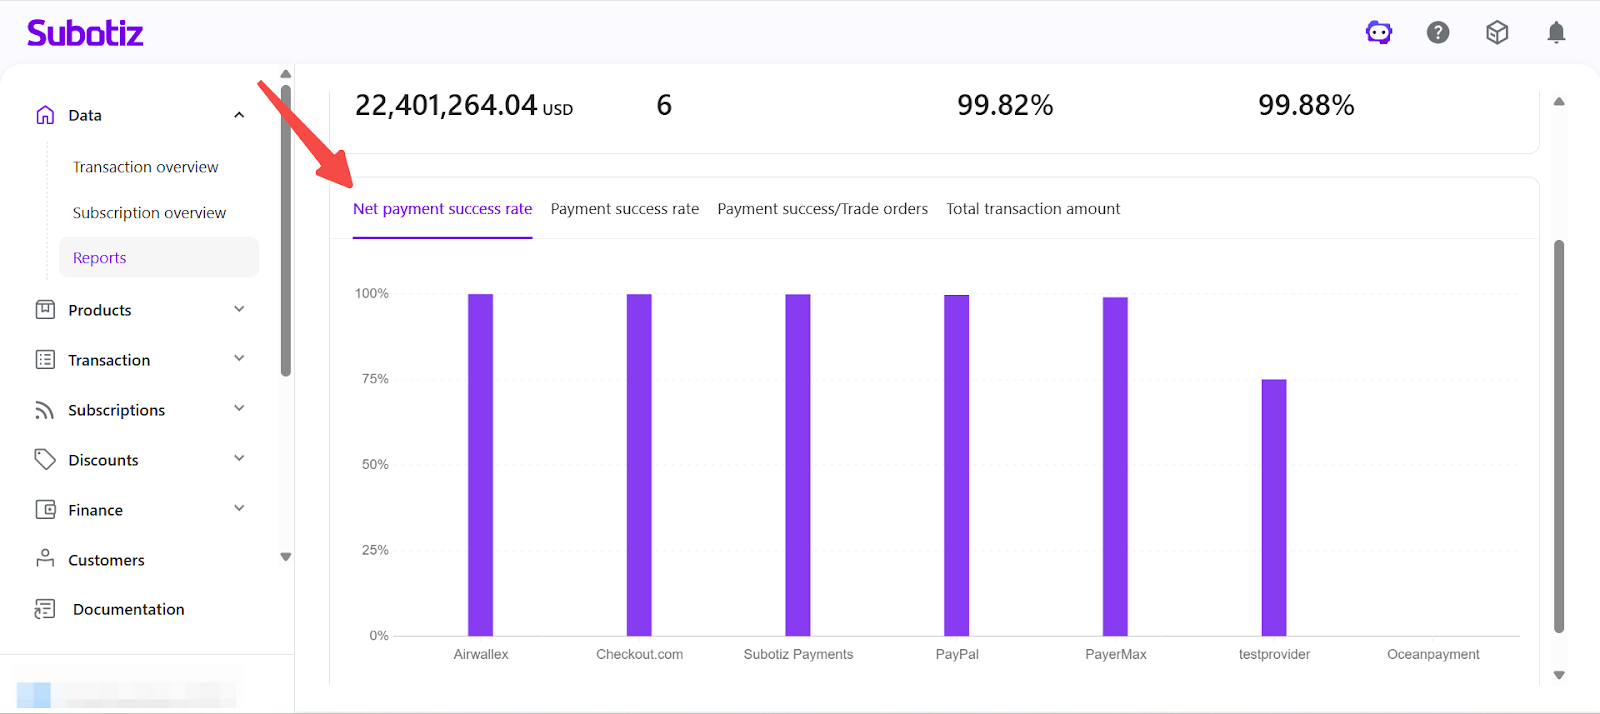Open the notifications bell
1600x714 pixels.
[1556, 33]
